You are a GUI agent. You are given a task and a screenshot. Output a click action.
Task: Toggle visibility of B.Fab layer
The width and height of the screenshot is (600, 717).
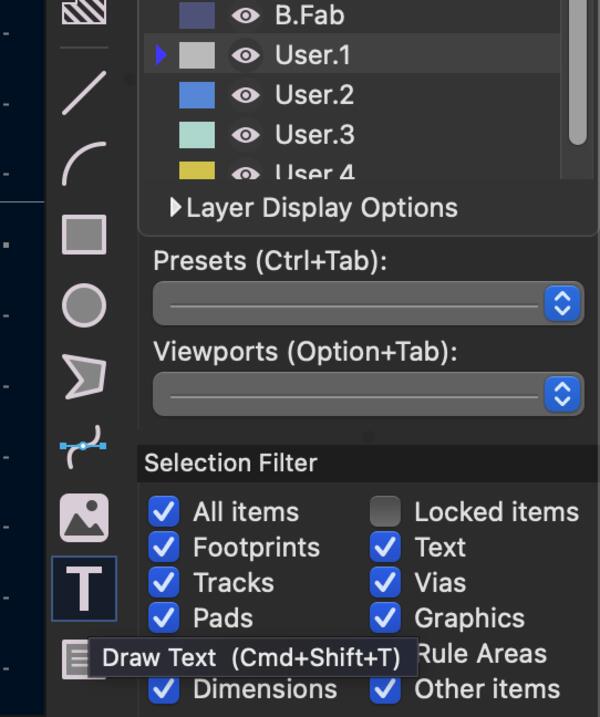[245, 15]
